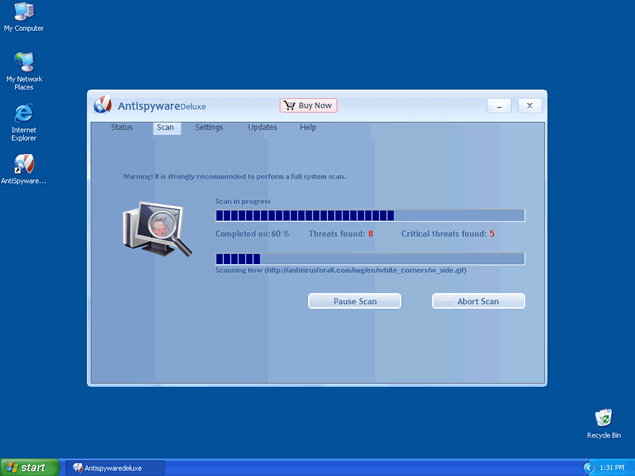635x476 pixels.
Task: Select the Scan tab
Action: click(165, 128)
